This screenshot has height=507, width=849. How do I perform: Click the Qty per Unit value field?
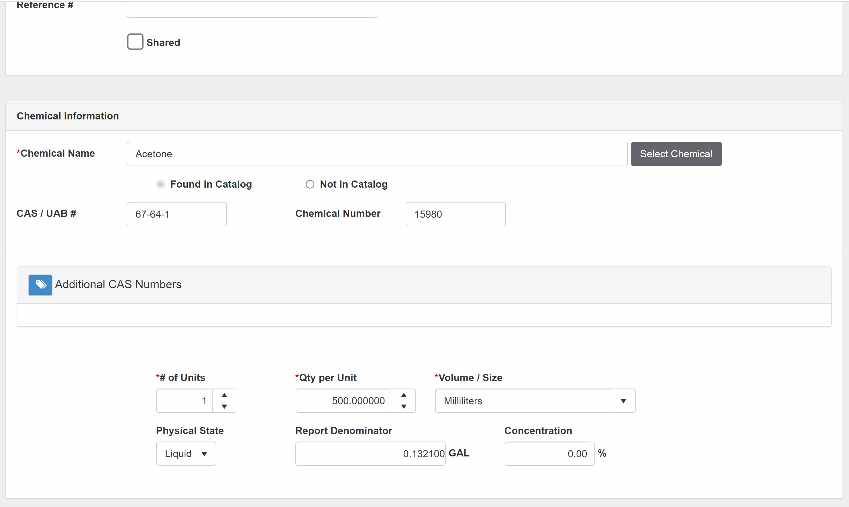344,401
